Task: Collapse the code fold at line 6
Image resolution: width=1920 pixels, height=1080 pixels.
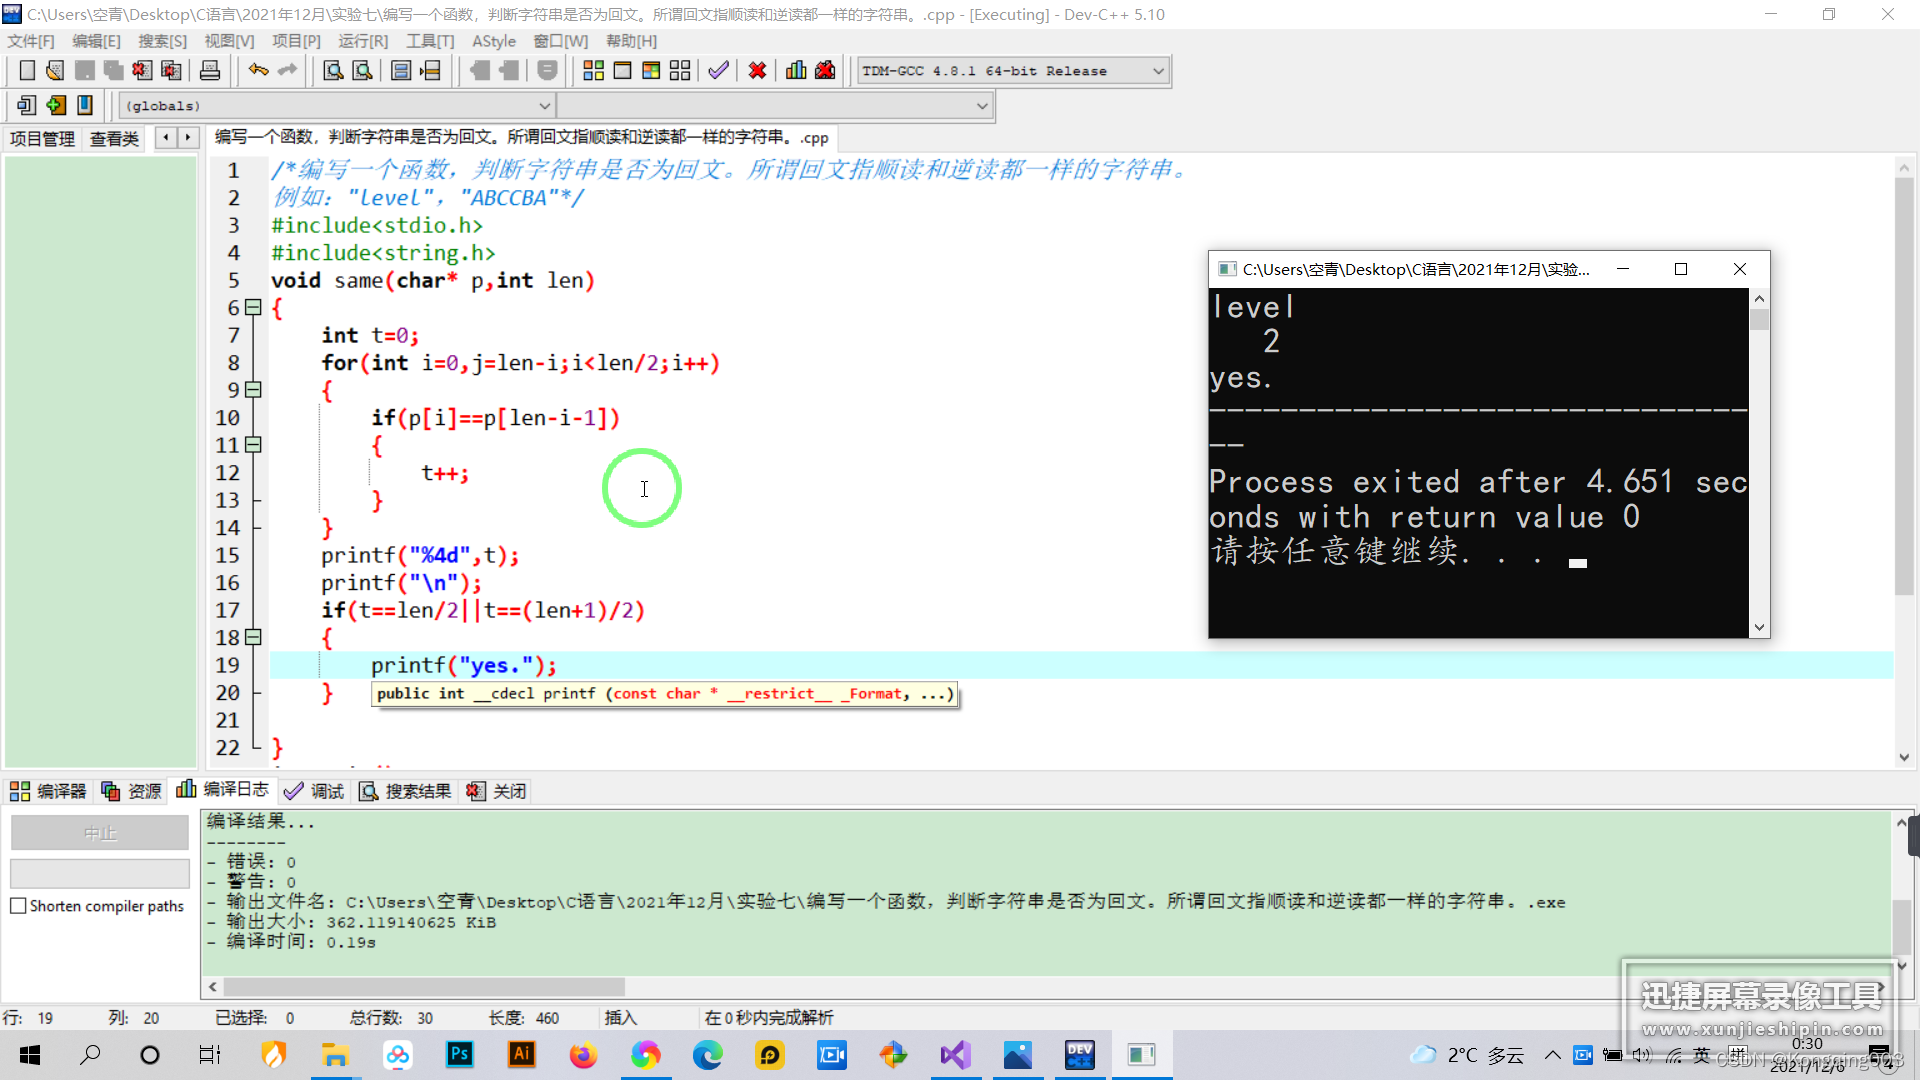Action: [x=254, y=308]
